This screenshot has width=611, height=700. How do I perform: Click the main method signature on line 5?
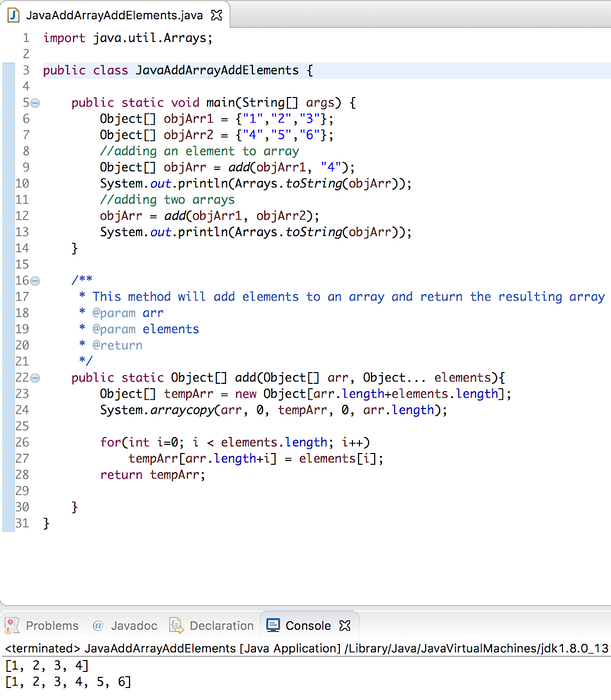(213, 103)
